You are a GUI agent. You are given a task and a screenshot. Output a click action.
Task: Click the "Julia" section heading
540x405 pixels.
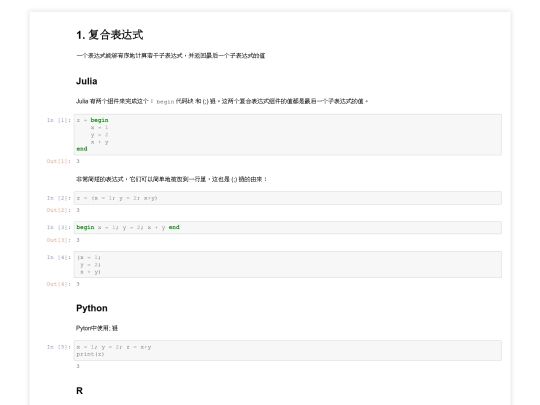tap(86, 81)
